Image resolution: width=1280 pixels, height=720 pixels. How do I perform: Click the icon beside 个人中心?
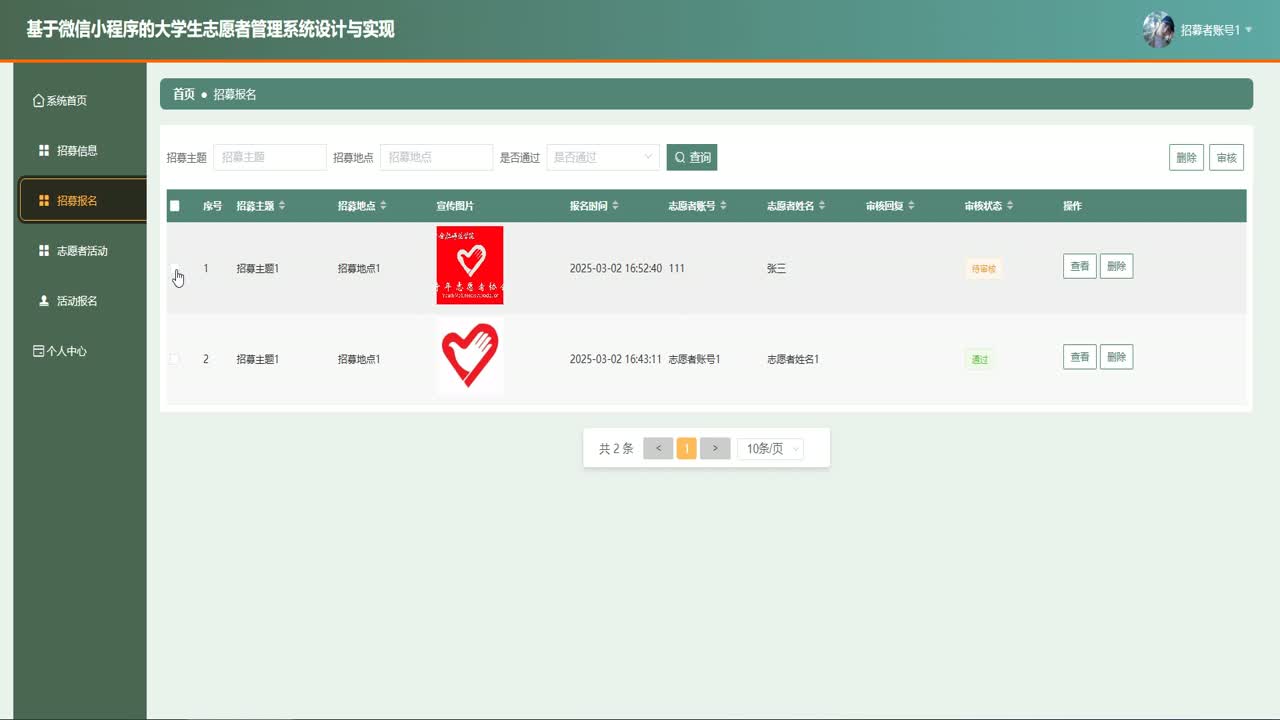(x=39, y=351)
